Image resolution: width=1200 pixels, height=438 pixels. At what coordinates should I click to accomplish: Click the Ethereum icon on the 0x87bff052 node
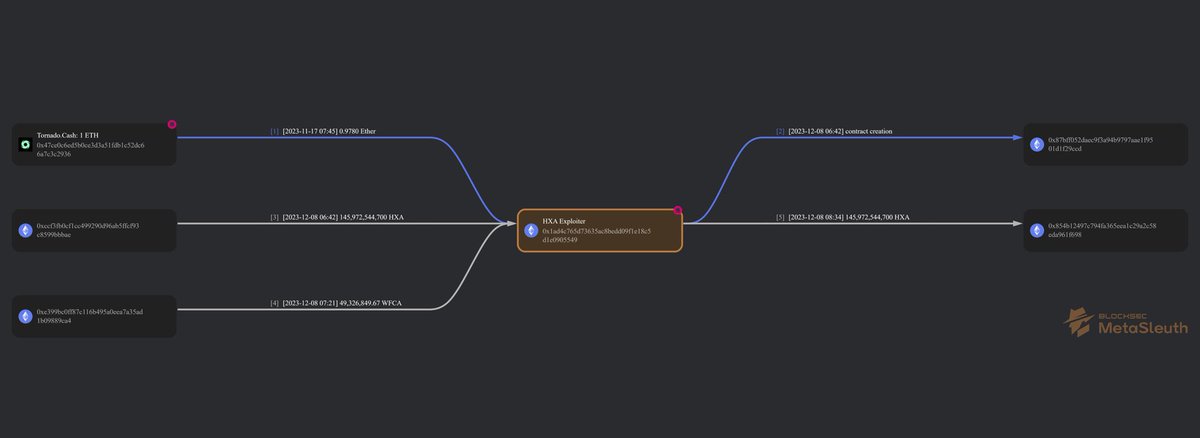click(1037, 144)
